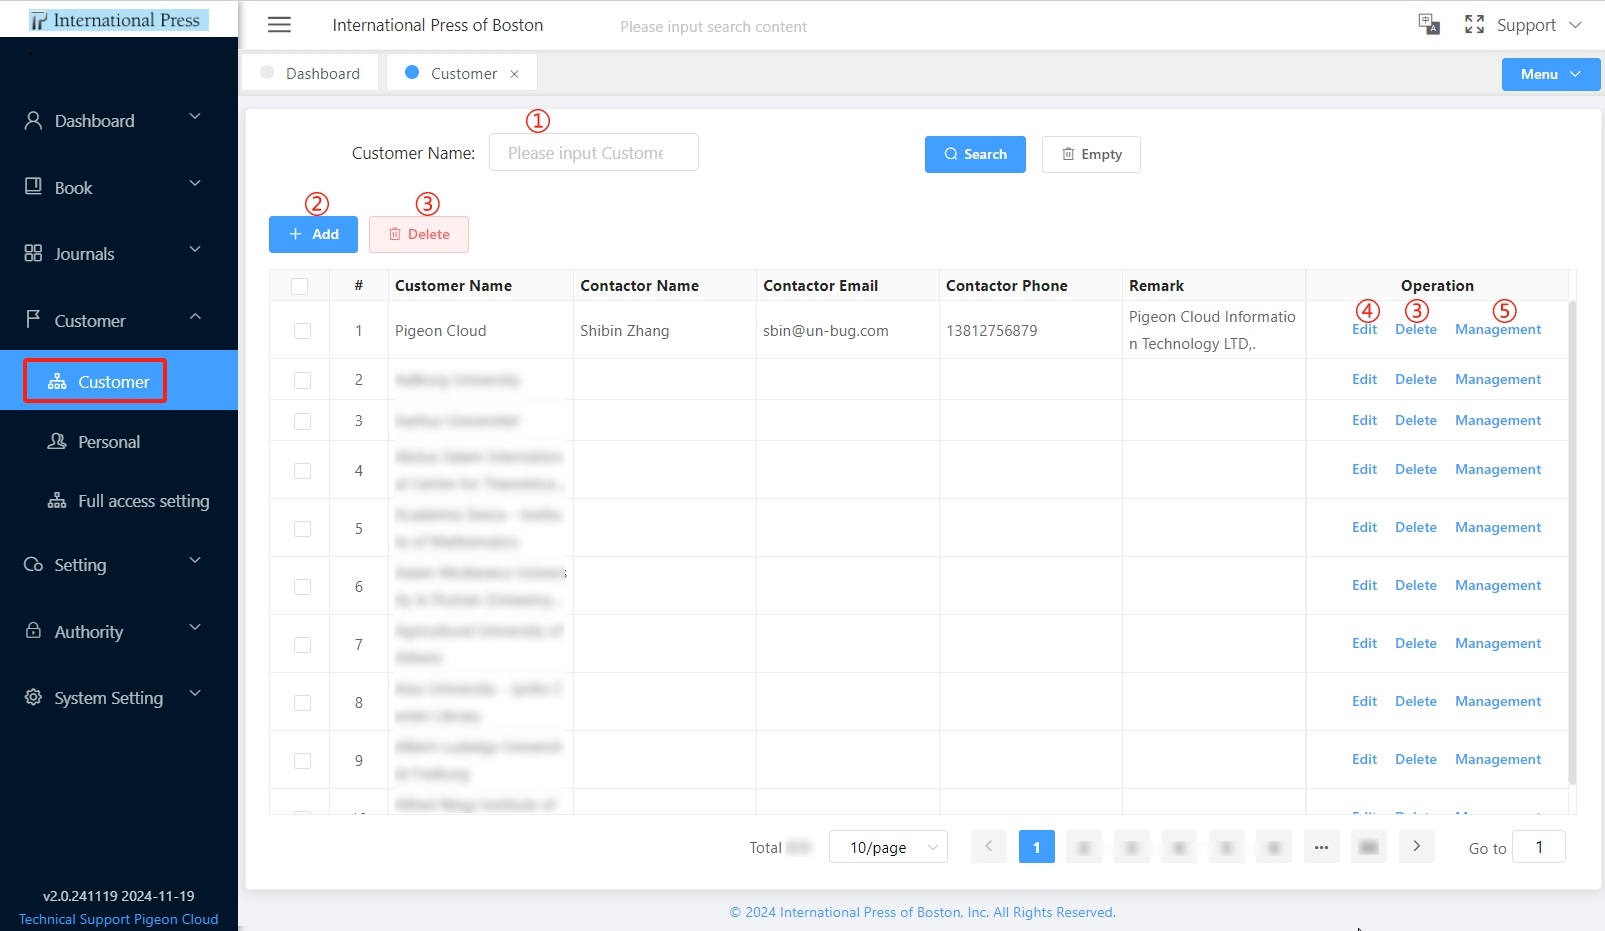Screen dimensions: 1605x931
Task: Collapse the Customer sidebar menu chevron
Action: pyautogui.click(x=195, y=316)
